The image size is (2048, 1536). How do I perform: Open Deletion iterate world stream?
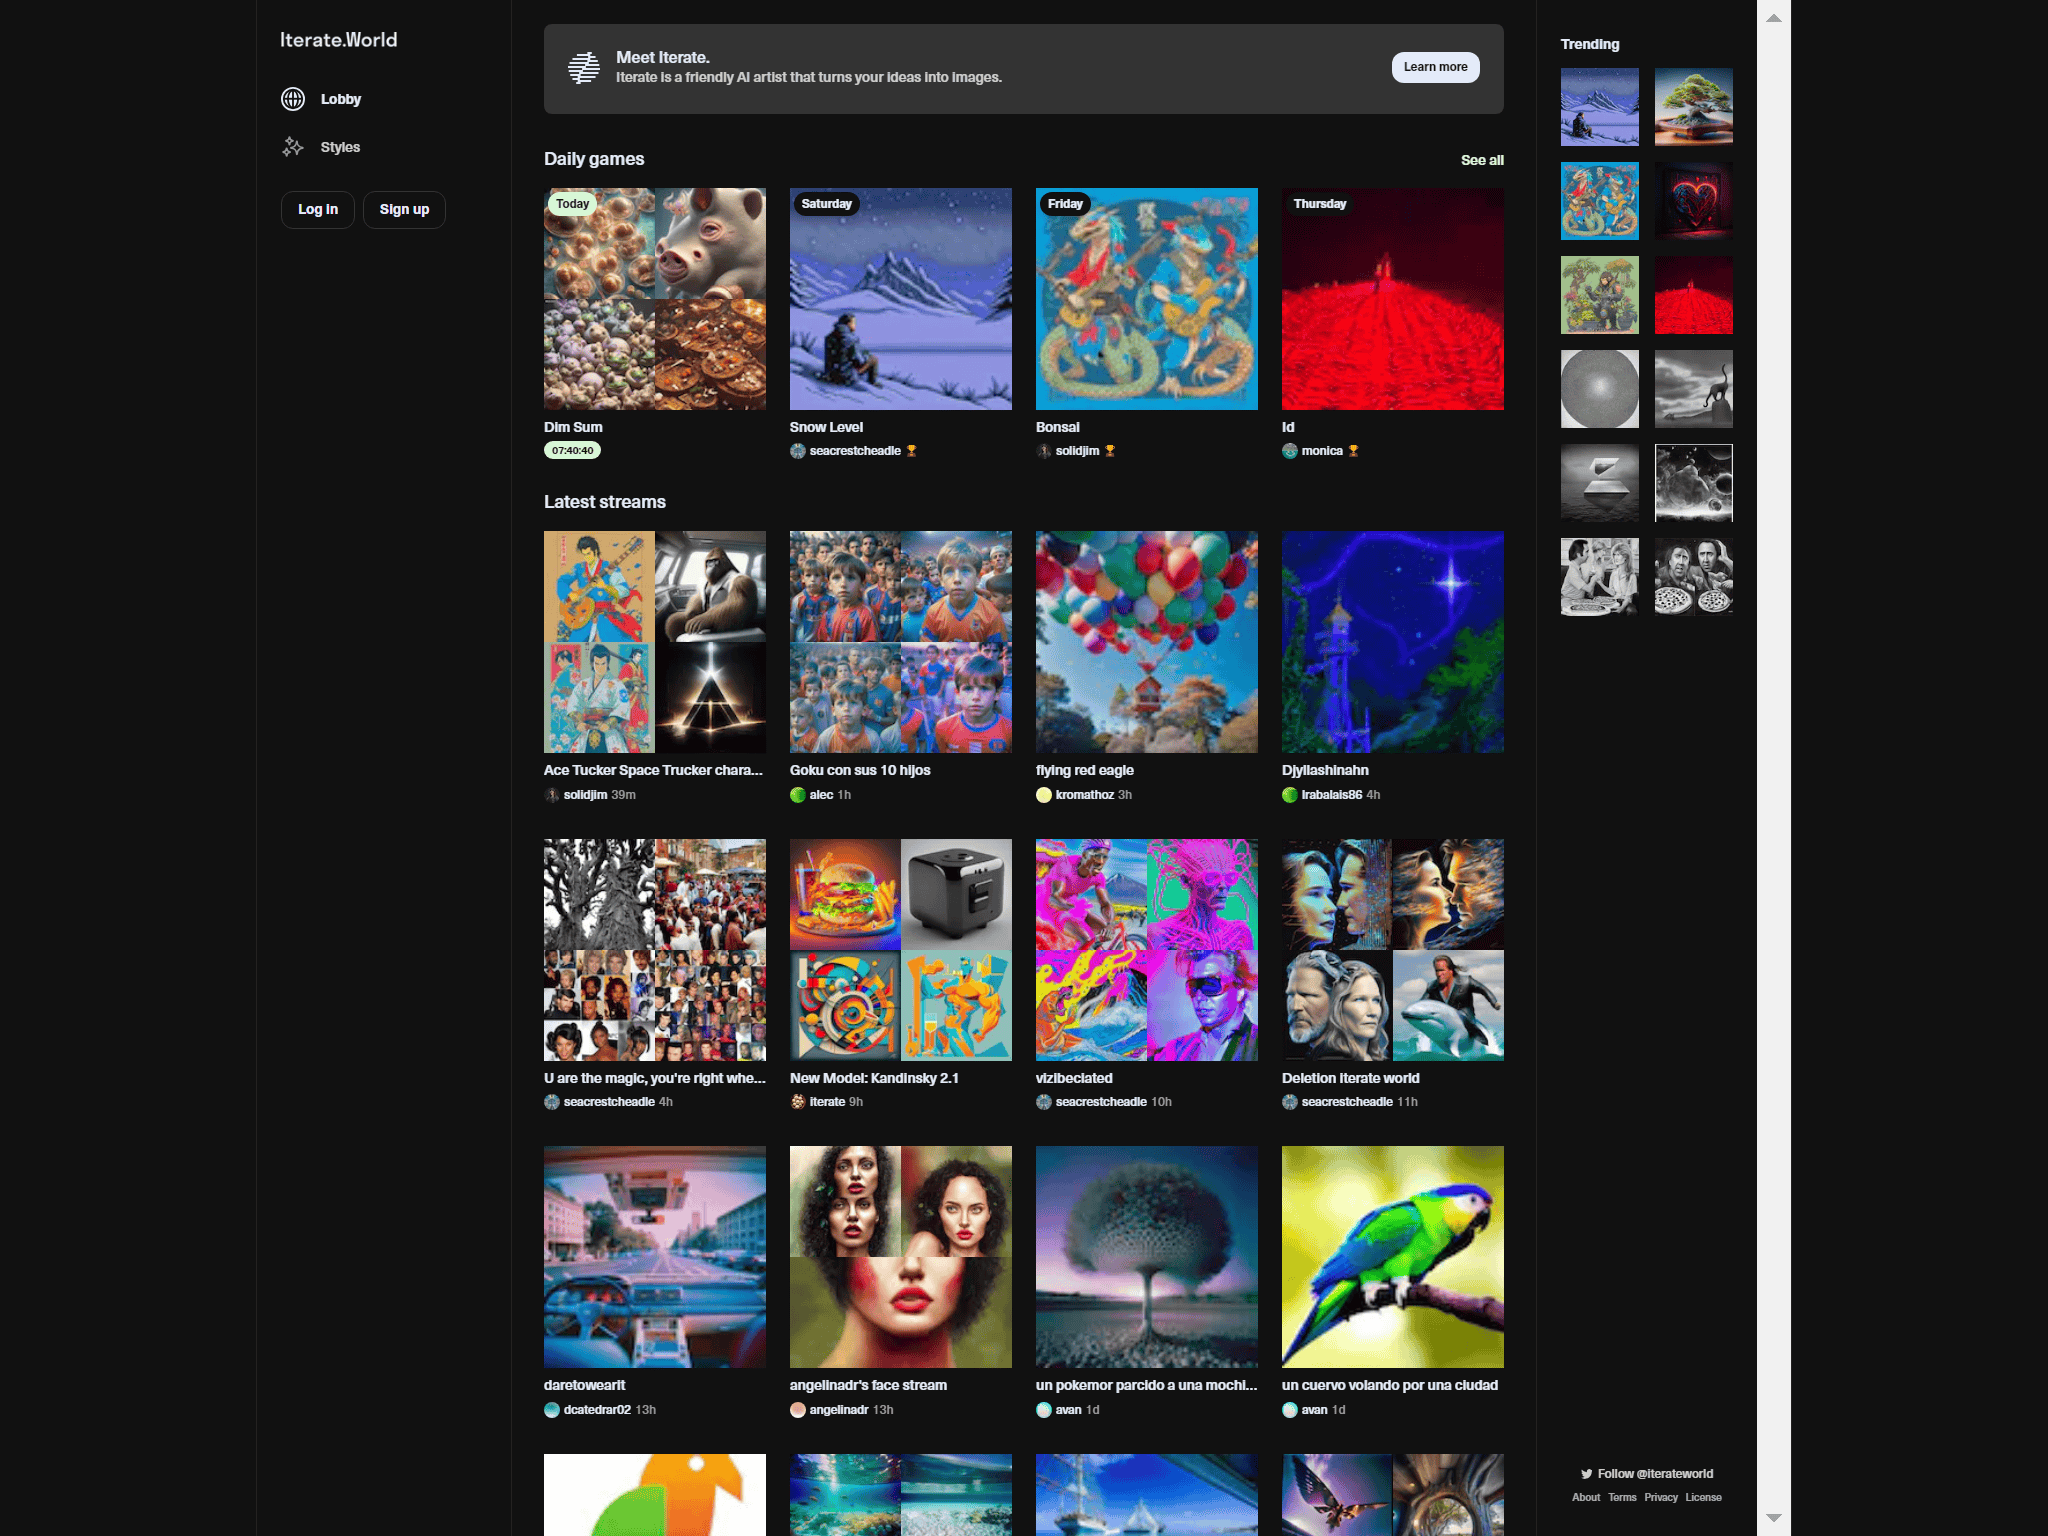1393,950
